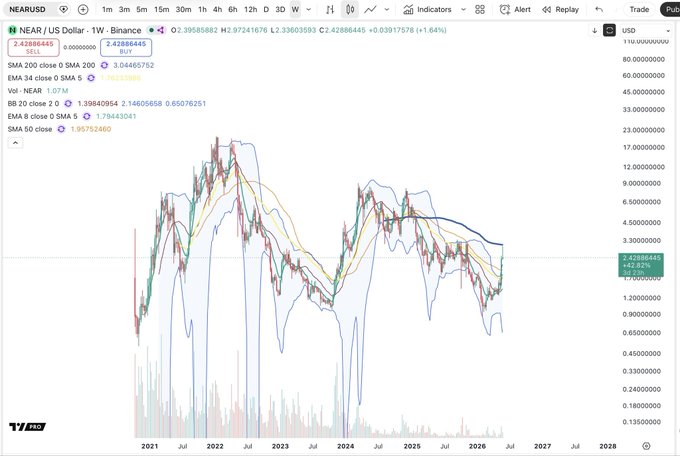Choose the candlestick chart style icon
680x456 pixels.
point(350,9)
